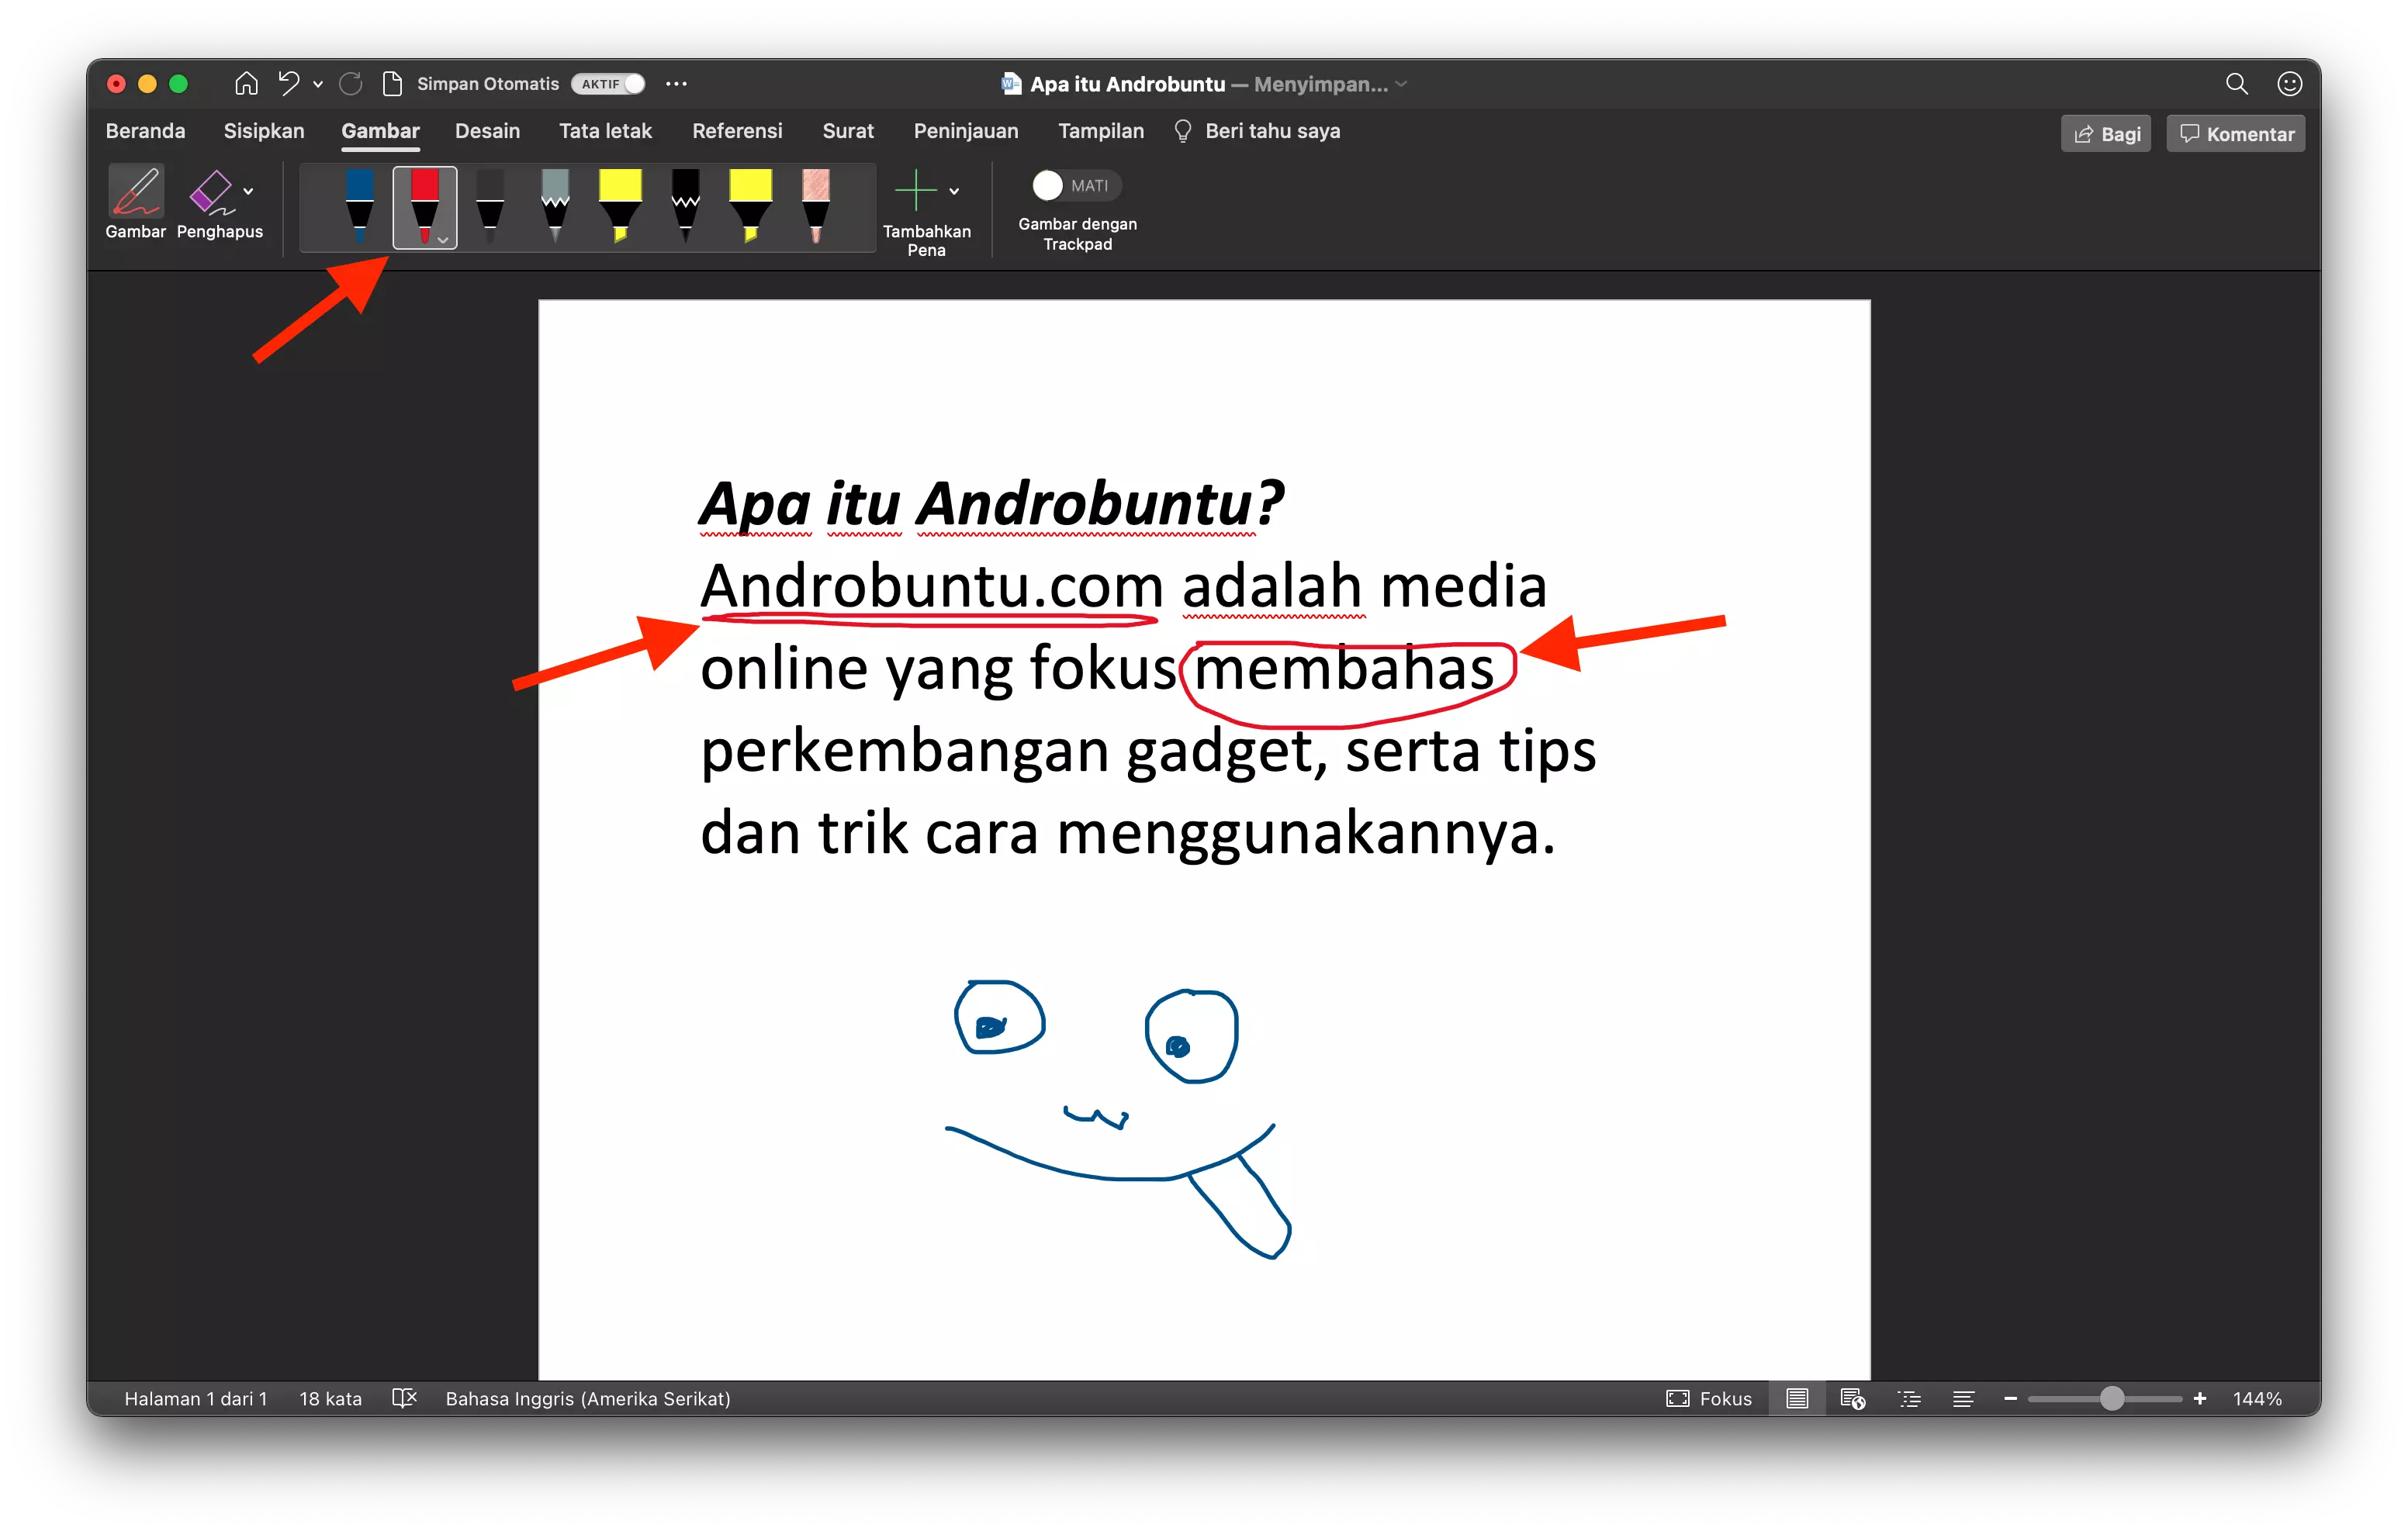Open the Tampilan ribbon tab
The width and height of the screenshot is (2408, 1531).
pos(1100,131)
